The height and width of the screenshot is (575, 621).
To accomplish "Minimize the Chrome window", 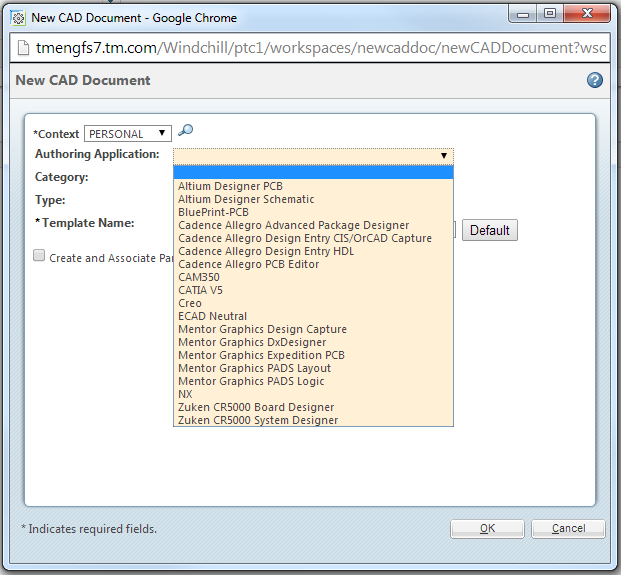I will [x=523, y=14].
